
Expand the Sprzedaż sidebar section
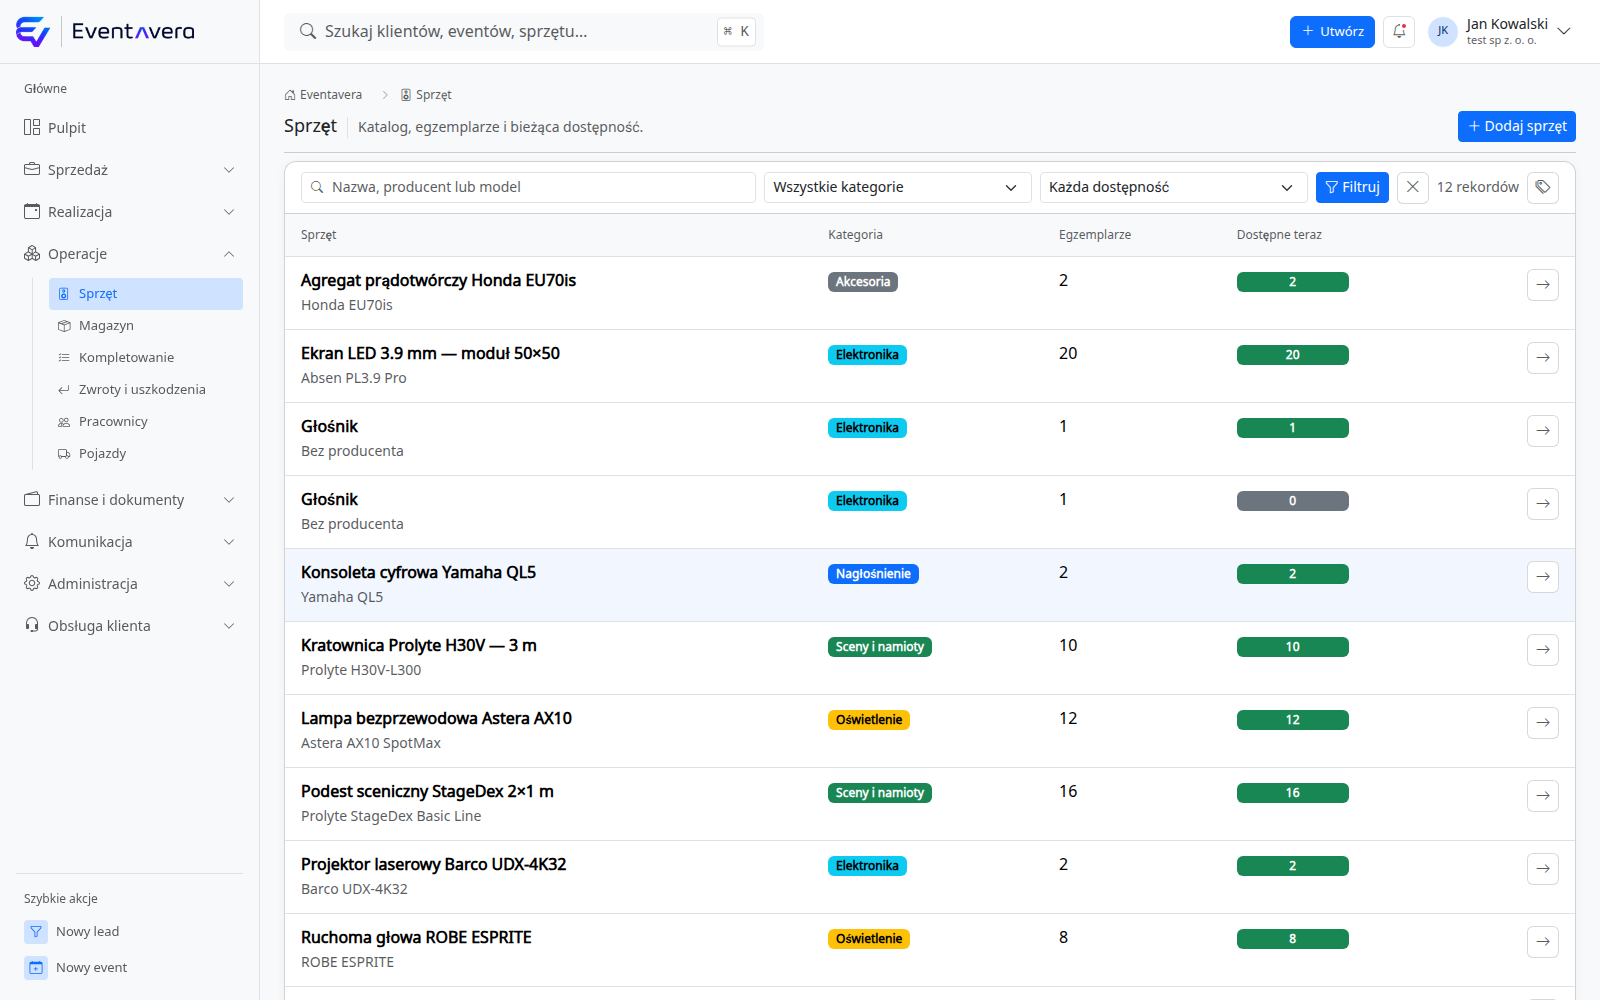pyautogui.click(x=130, y=170)
